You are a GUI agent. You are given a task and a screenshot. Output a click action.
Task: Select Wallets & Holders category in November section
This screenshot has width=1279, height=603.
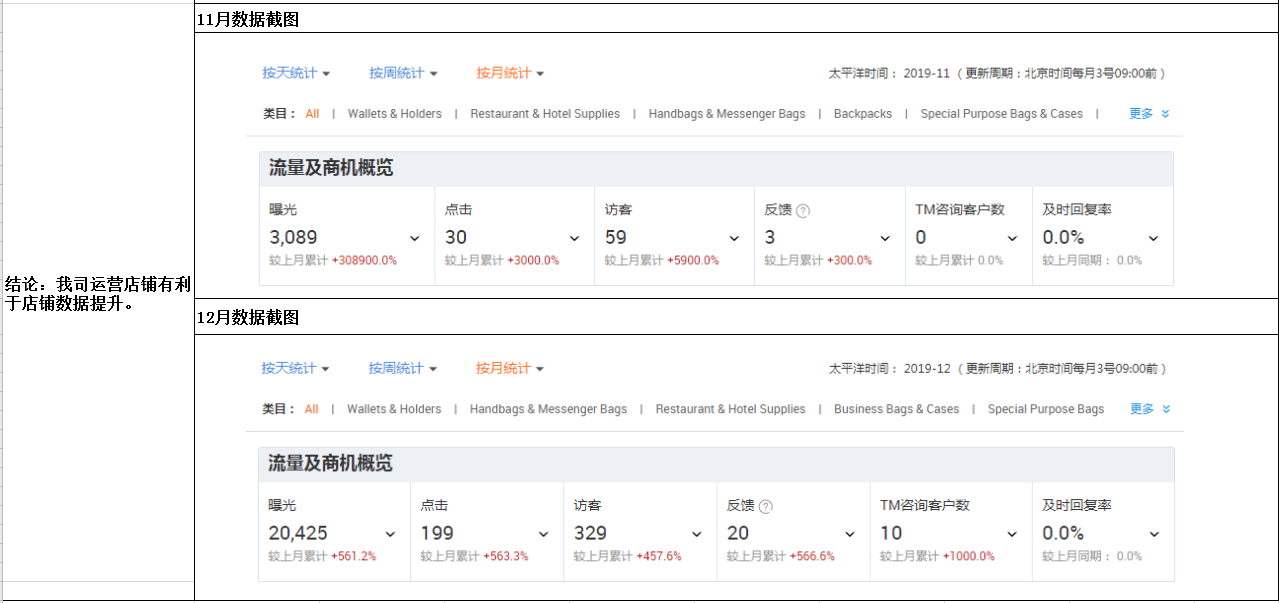pos(394,114)
